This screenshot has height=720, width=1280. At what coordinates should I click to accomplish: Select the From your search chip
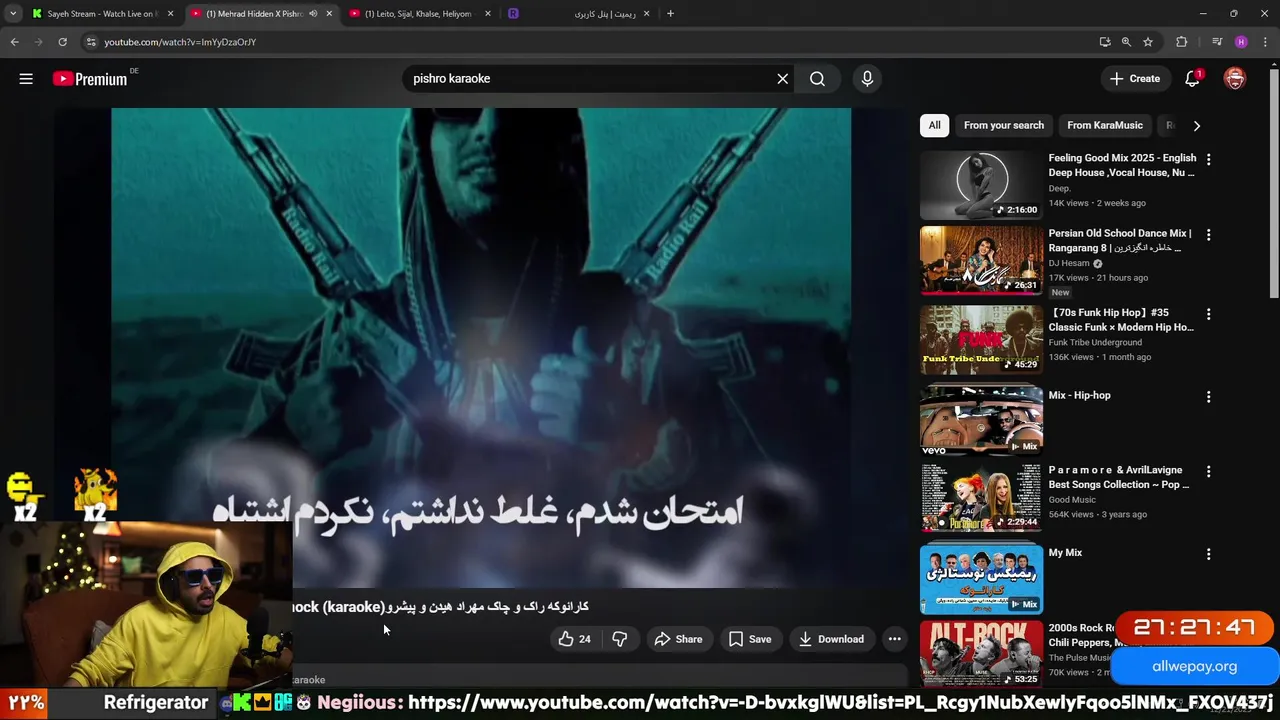[1003, 125]
